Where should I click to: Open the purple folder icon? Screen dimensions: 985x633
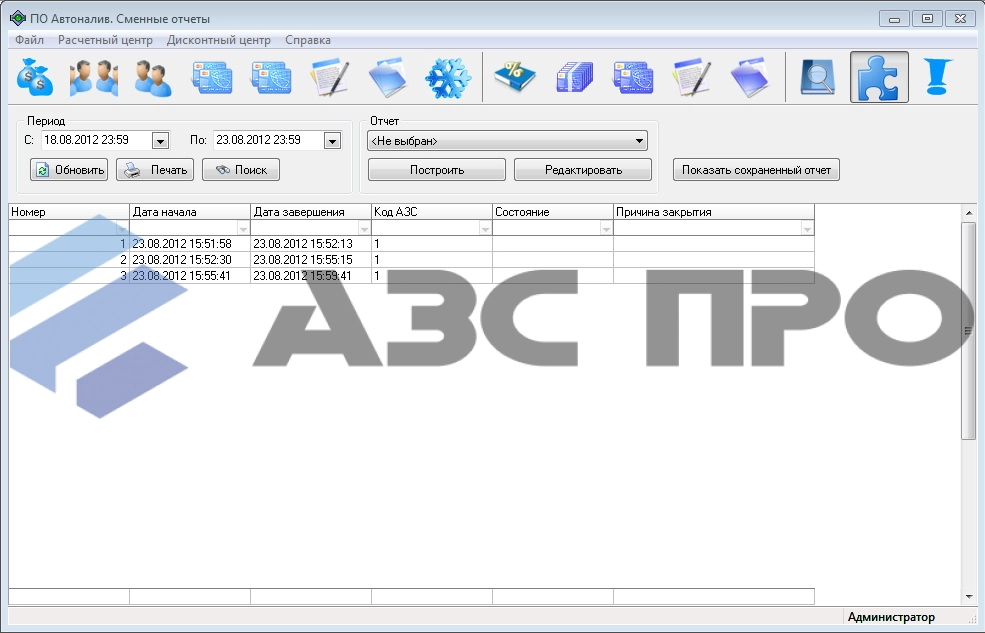click(750, 77)
